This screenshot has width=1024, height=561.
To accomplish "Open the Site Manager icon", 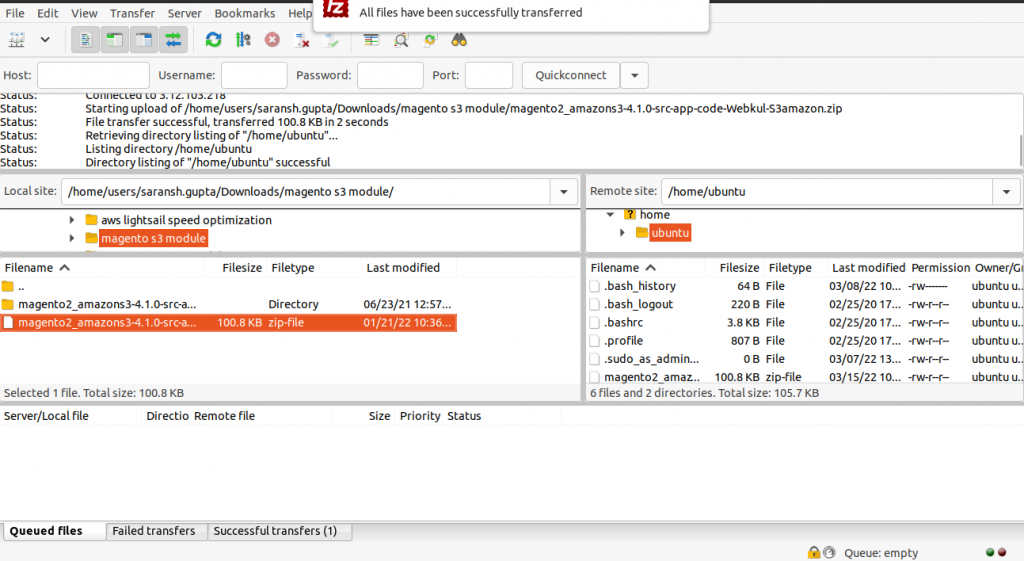I will pyautogui.click(x=17, y=40).
